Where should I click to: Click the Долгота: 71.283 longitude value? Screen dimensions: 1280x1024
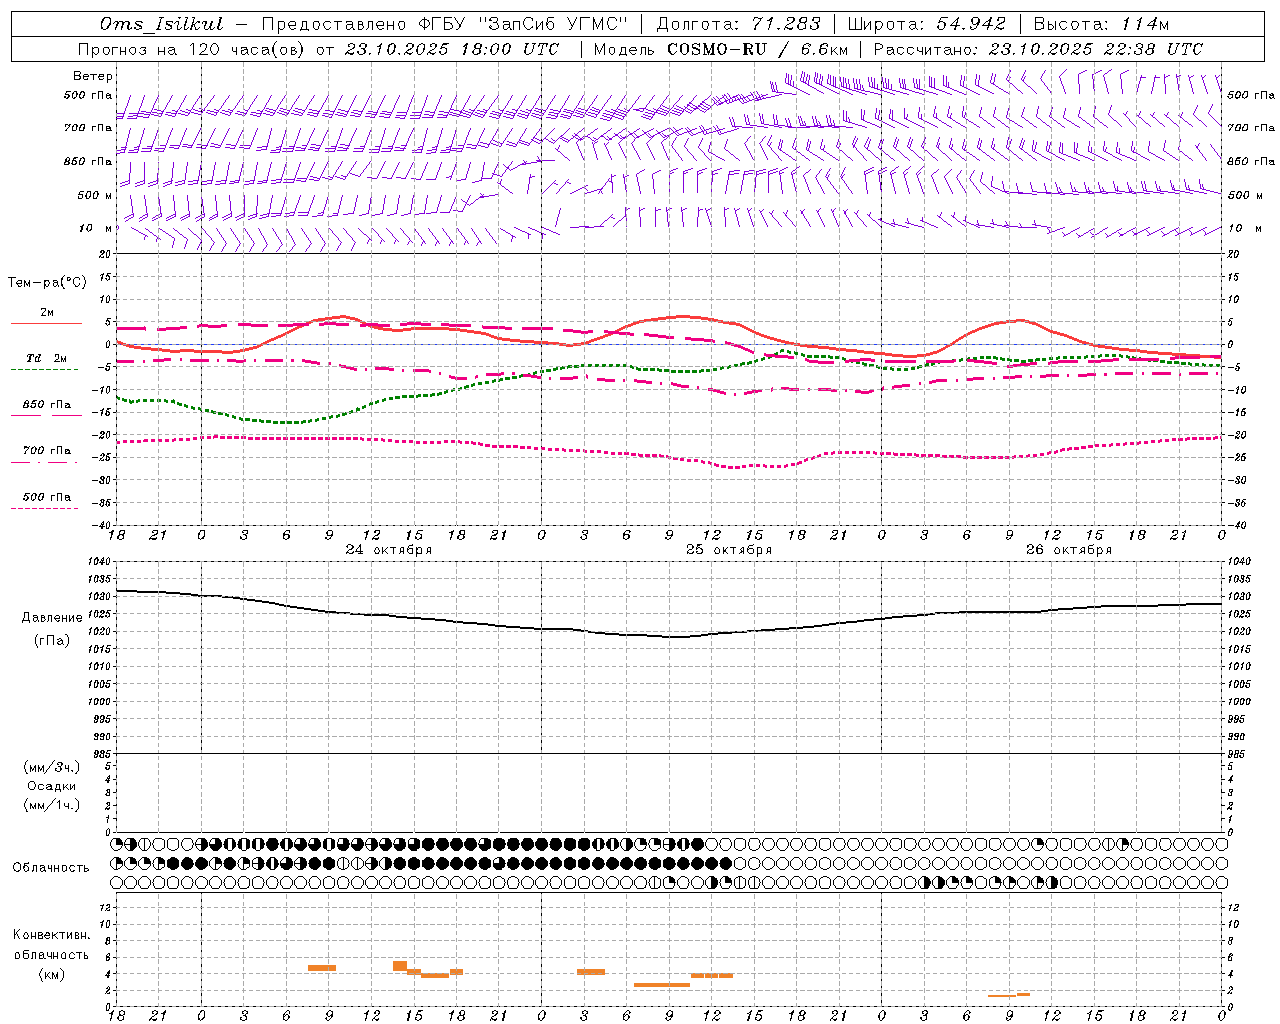[x=738, y=24]
